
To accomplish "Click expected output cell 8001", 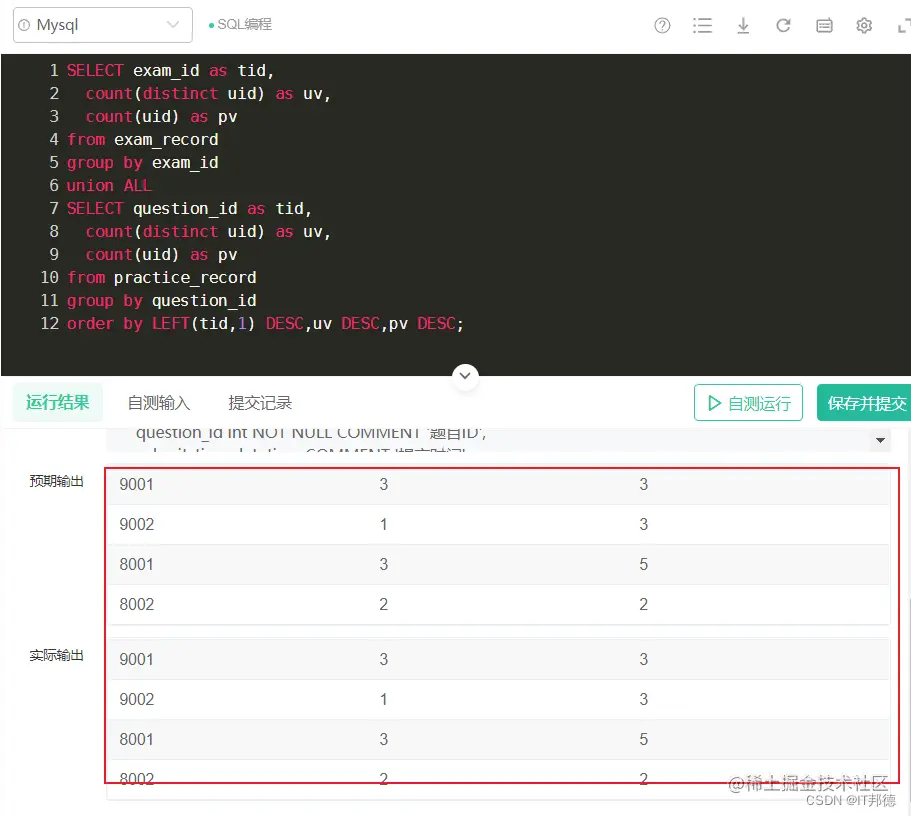I will click(x=137, y=564).
